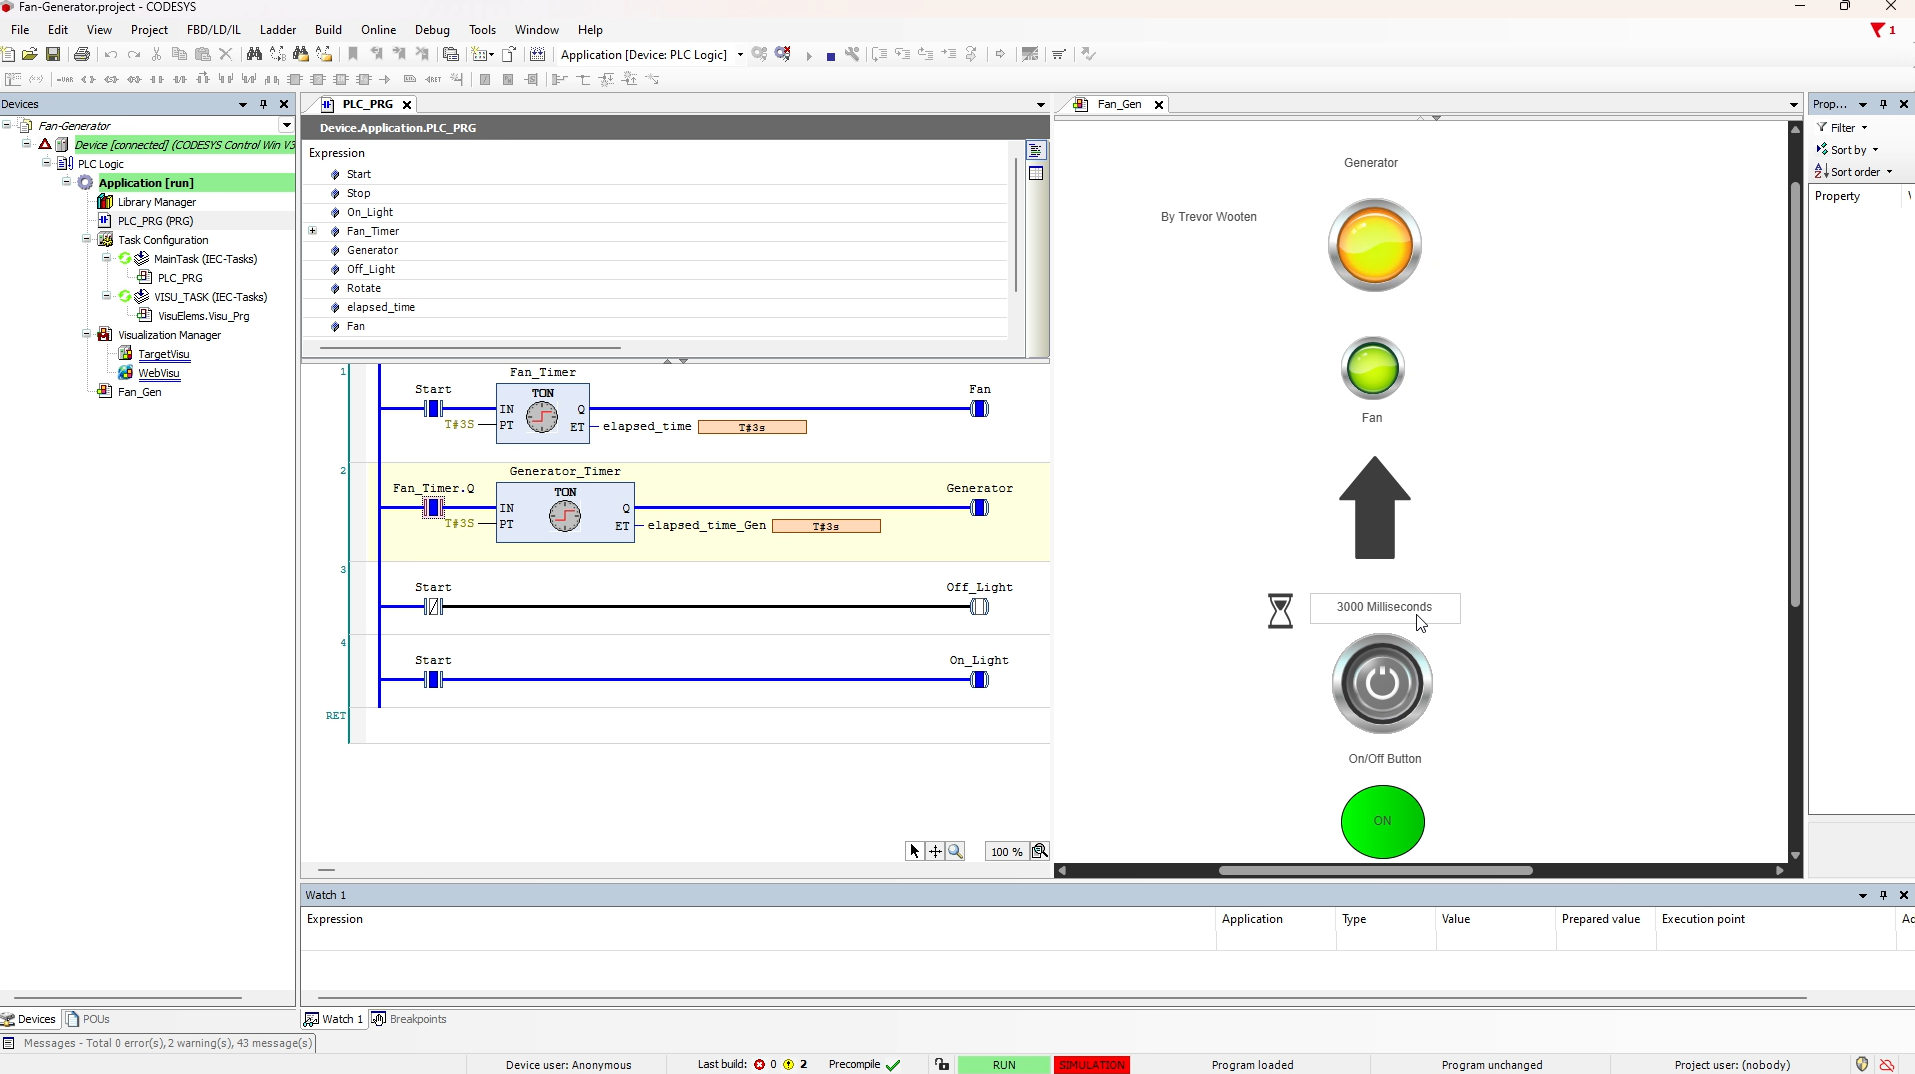Click the Logout gear icon with red X
Screen dimensions: 1915x1074
(783, 54)
